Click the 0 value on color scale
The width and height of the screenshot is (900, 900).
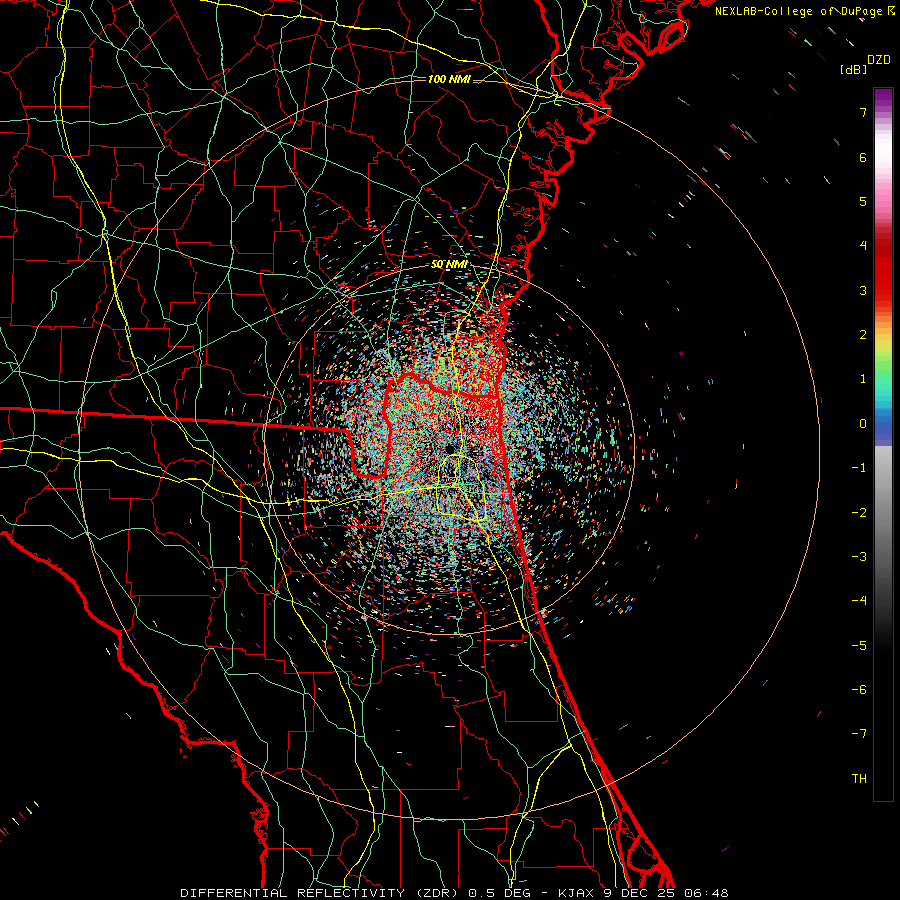[x=863, y=424]
